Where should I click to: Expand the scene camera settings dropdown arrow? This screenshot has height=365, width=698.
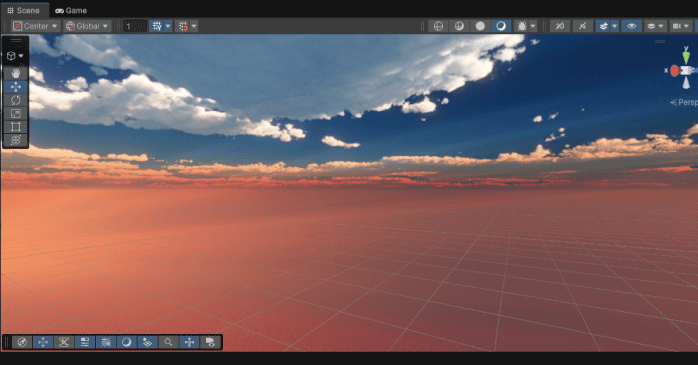click(x=686, y=26)
